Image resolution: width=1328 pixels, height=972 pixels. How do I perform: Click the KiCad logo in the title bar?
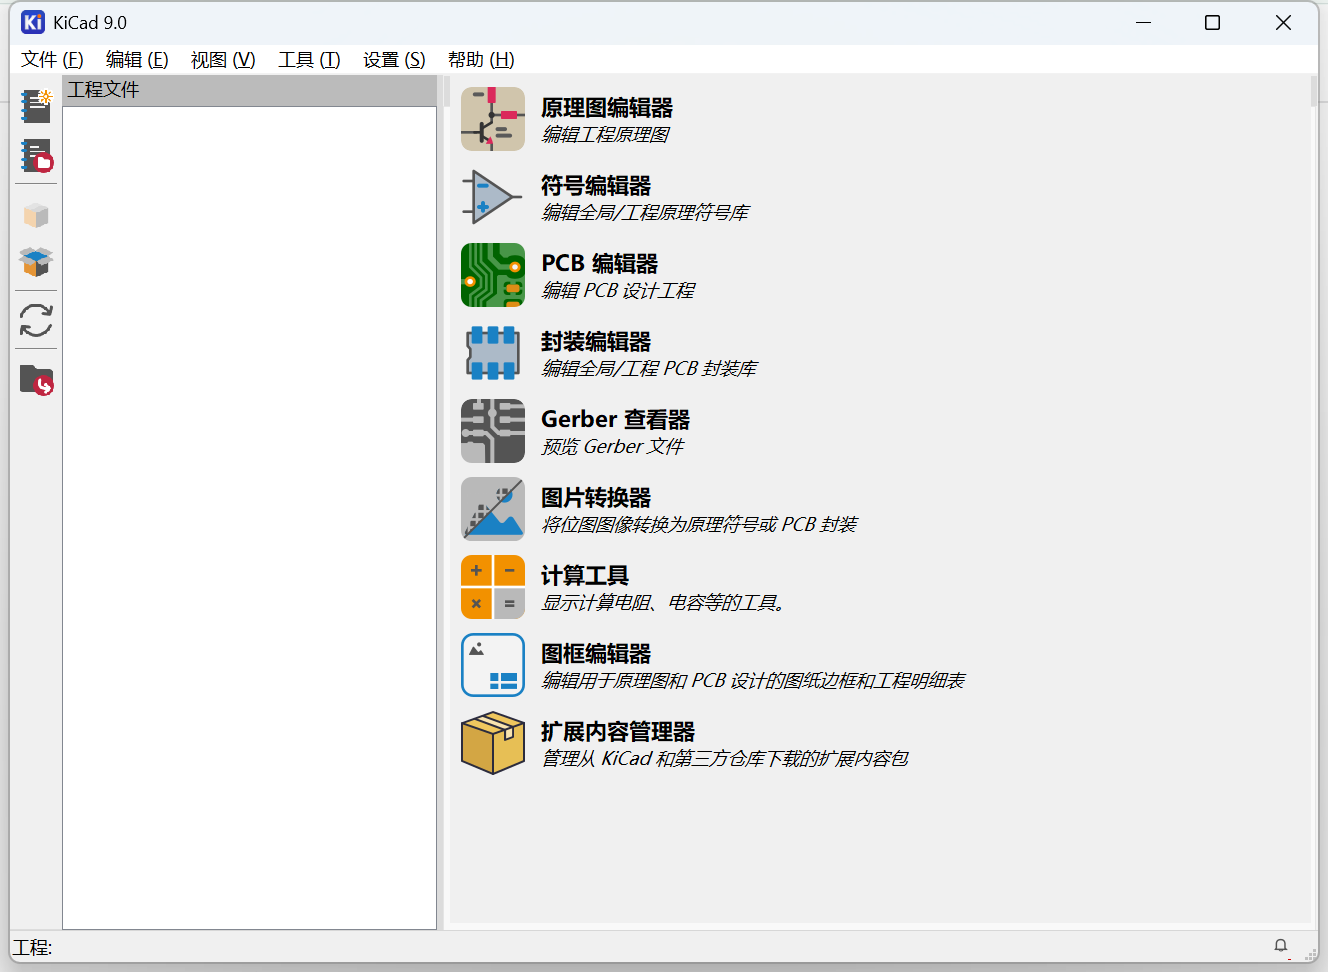click(x=33, y=22)
